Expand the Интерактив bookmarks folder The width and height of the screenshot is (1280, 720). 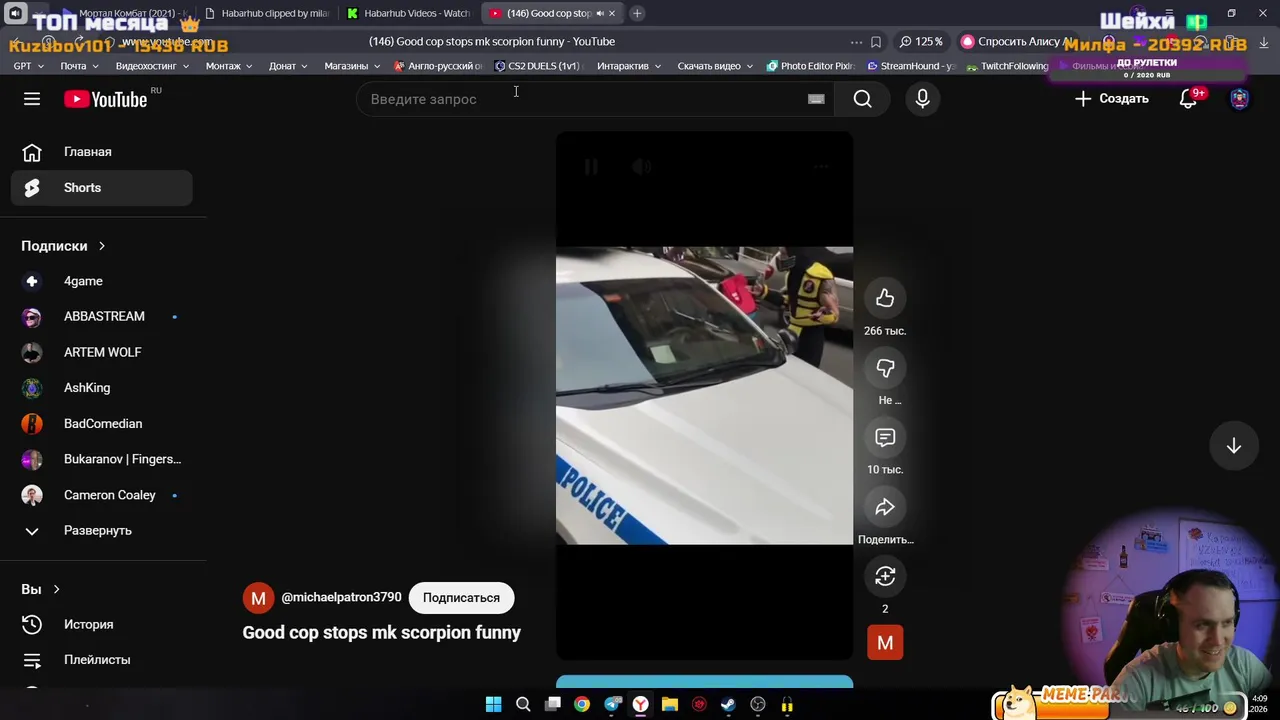point(629,66)
